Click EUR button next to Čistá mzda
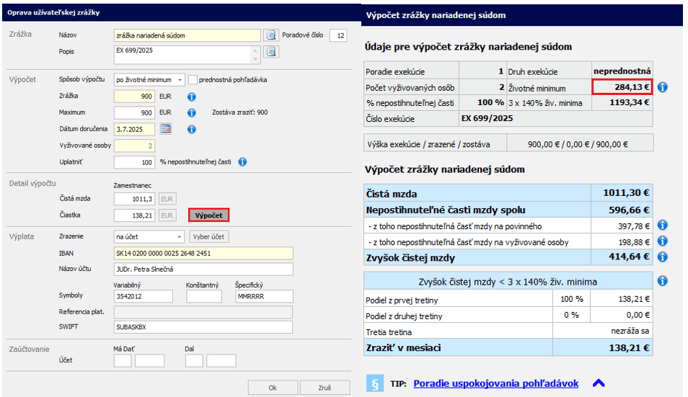This screenshot has width=688, height=397. tap(167, 199)
